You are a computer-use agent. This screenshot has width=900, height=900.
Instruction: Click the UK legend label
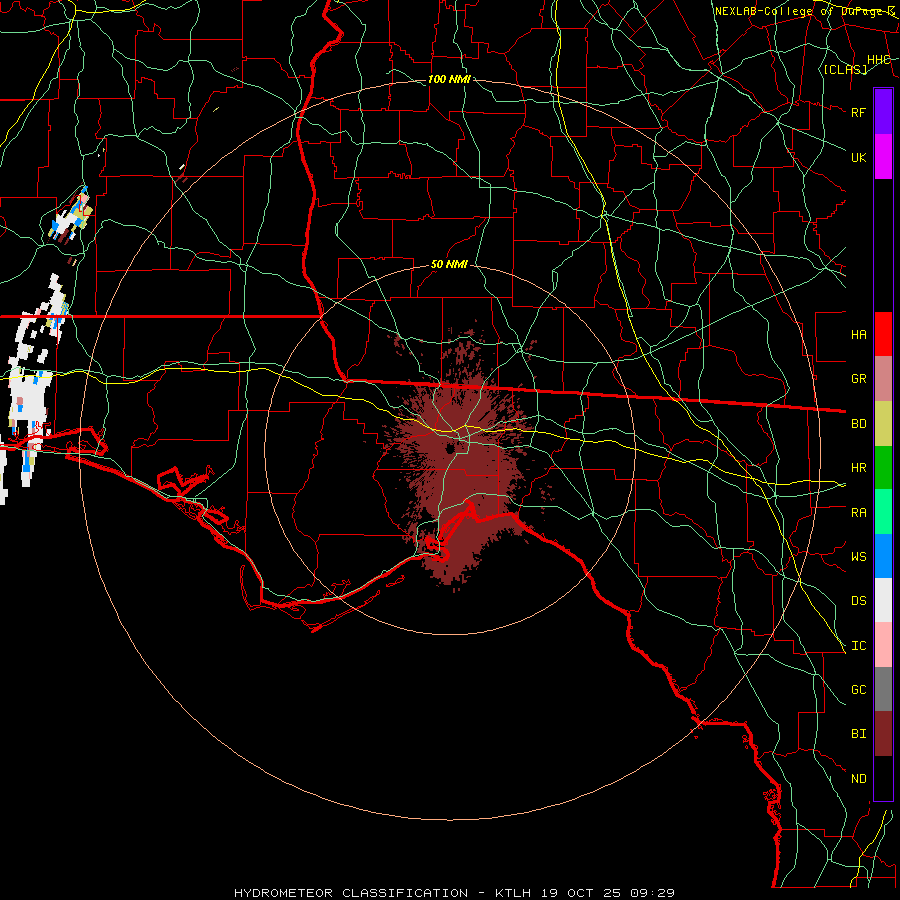[858, 157]
